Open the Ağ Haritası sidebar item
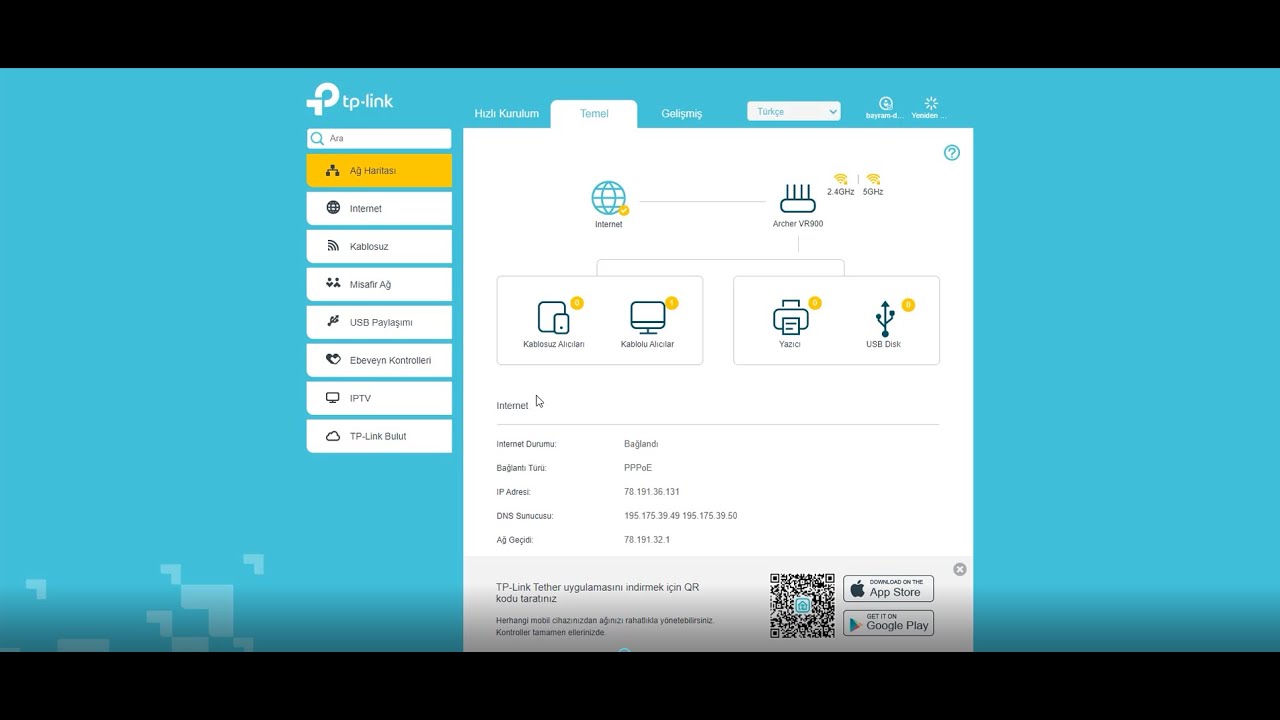The height and width of the screenshot is (720, 1280). coord(379,171)
